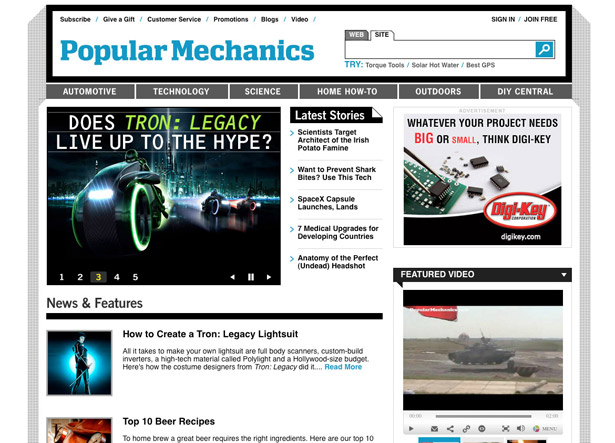
Task: Open SpaceX Capsule Launches, Lands story
Action: [x=328, y=203]
